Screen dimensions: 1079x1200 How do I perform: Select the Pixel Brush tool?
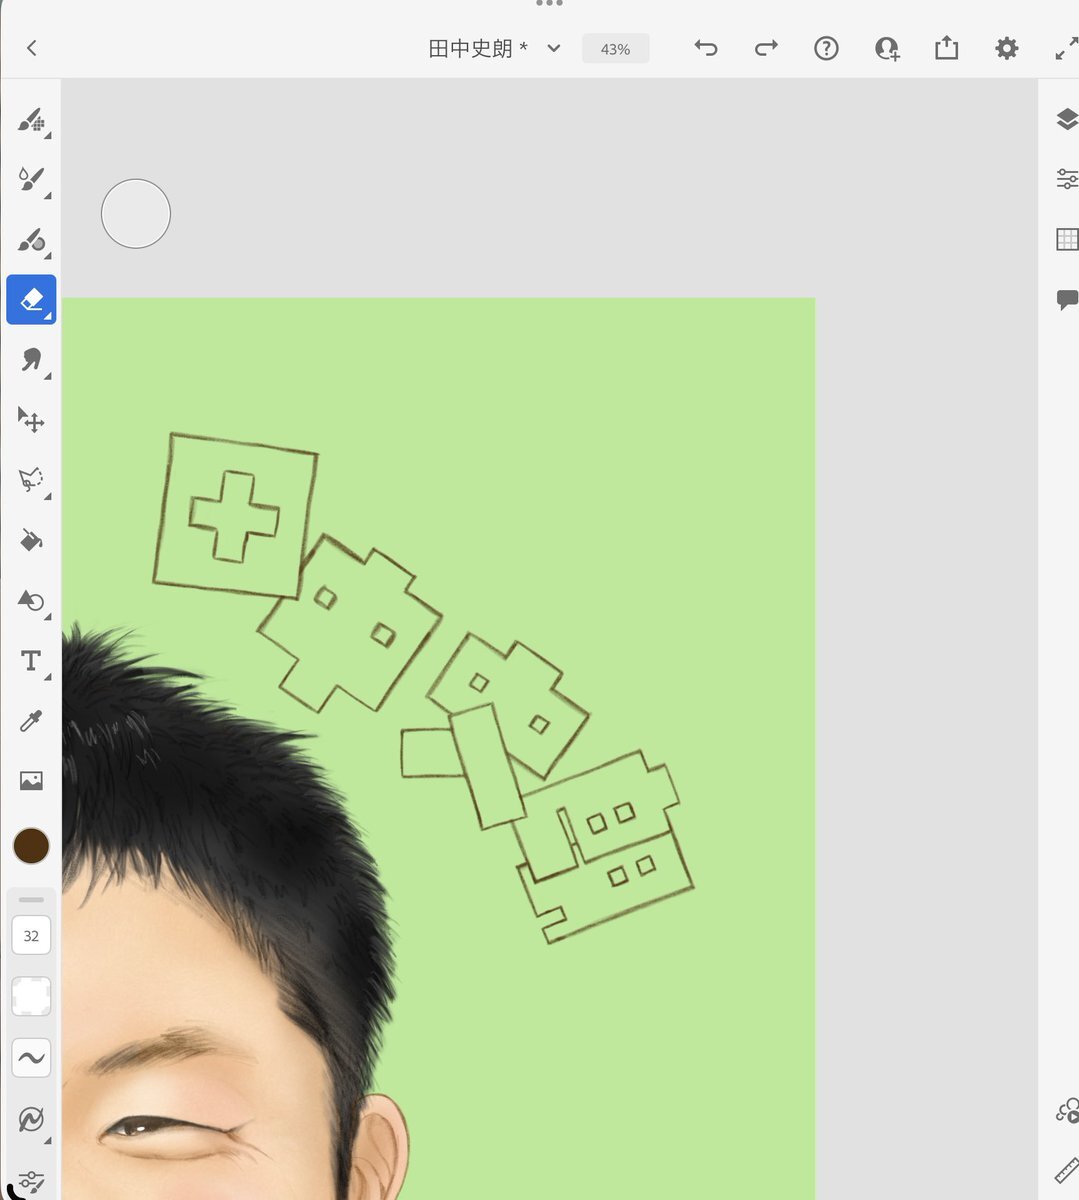(x=31, y=120)
